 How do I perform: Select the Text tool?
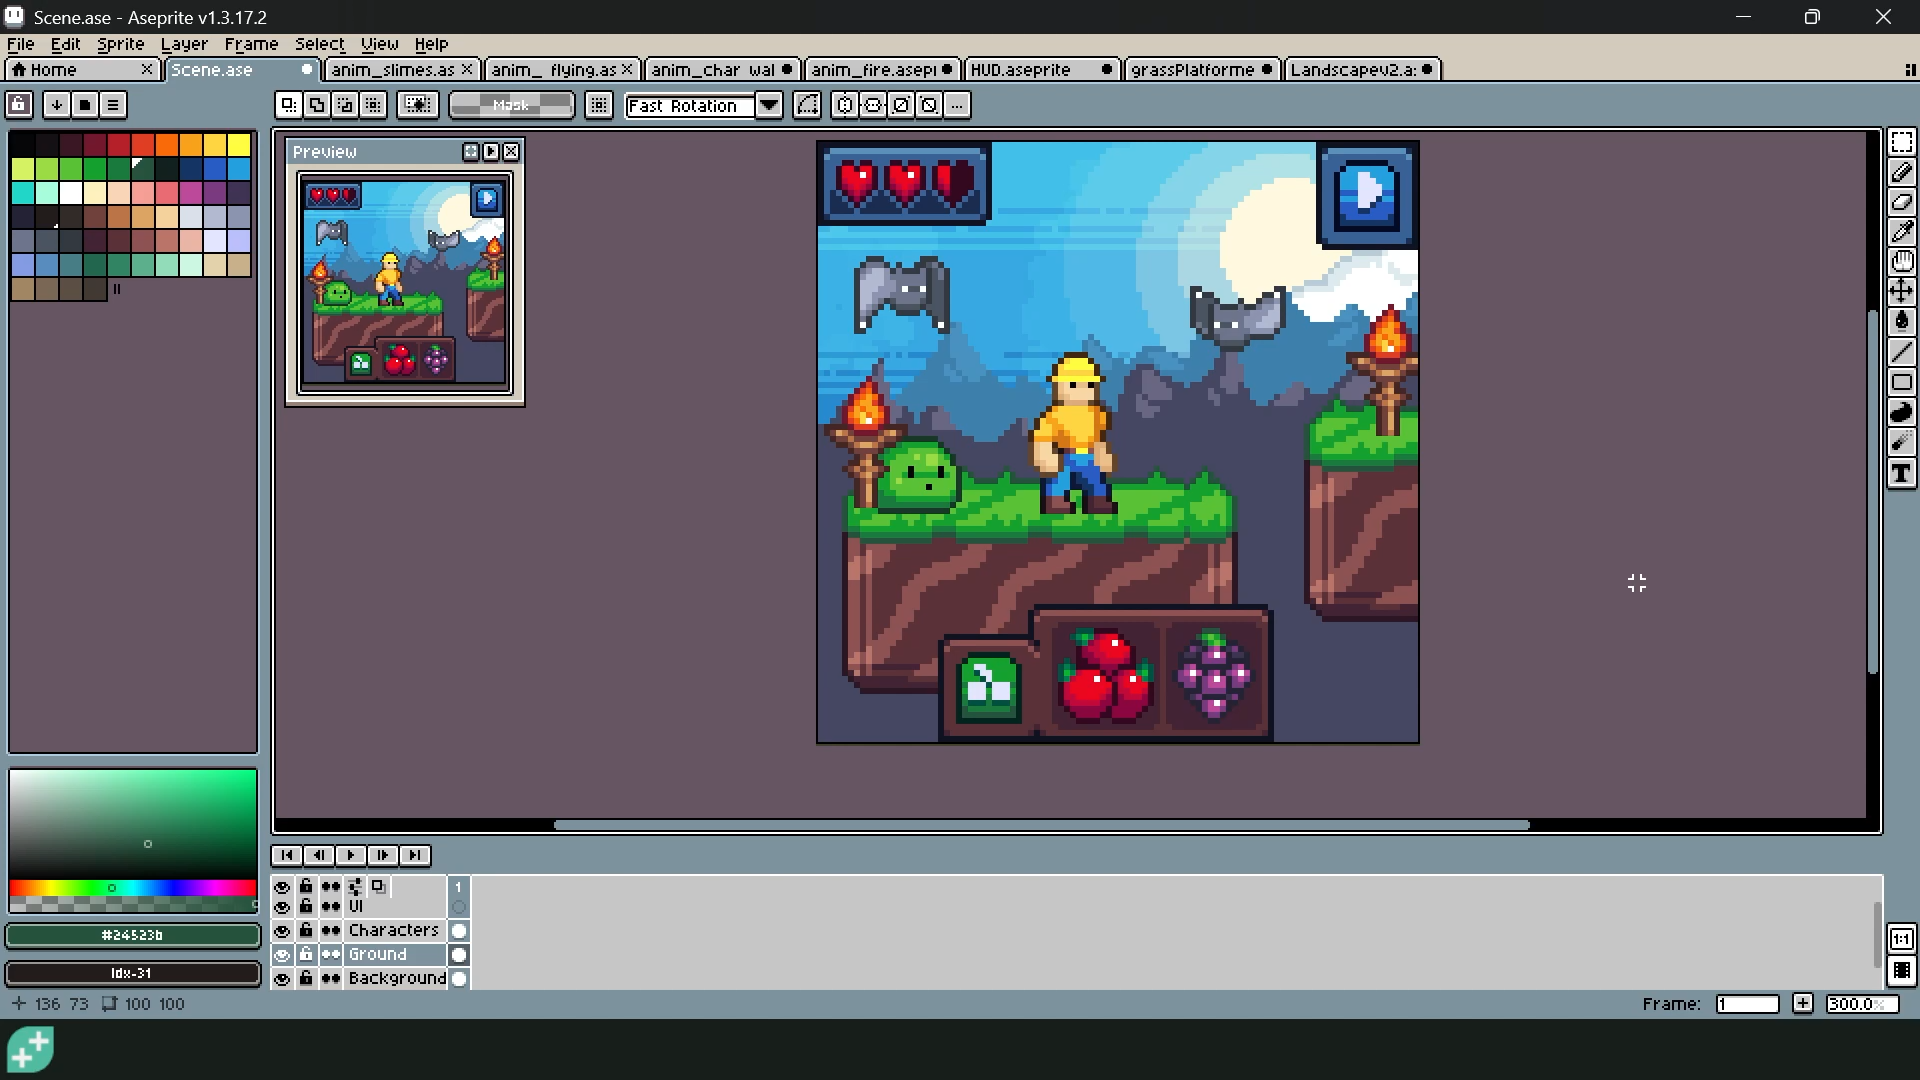pos(1902,474)
